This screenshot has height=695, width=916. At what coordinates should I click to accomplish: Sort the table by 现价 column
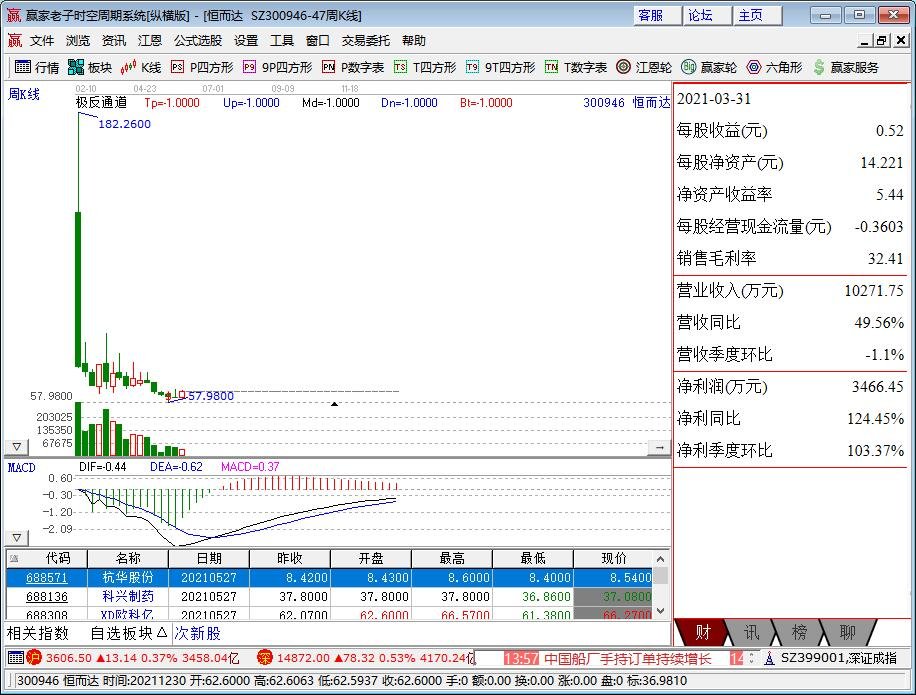tap(613, 558)
